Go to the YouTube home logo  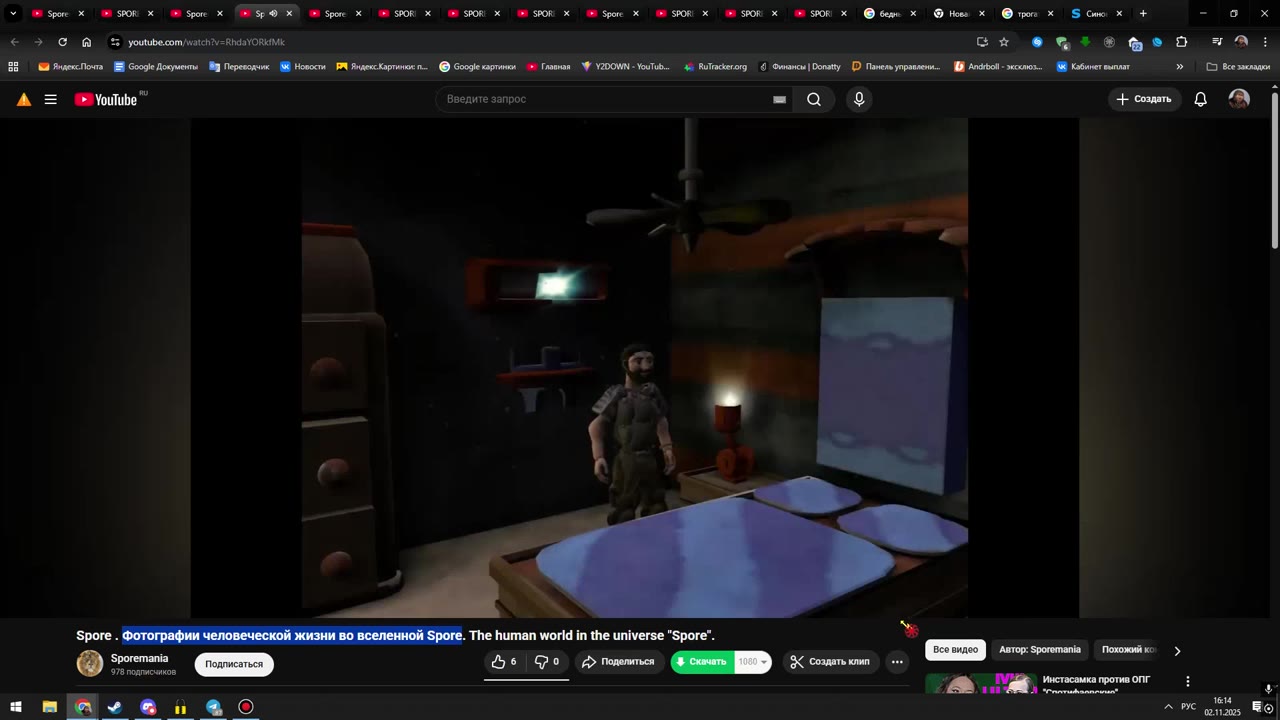coord(106,99)
